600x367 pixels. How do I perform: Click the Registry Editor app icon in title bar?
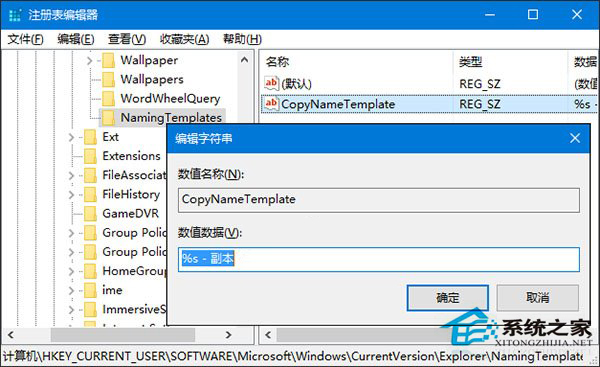(x=15, y=15)
